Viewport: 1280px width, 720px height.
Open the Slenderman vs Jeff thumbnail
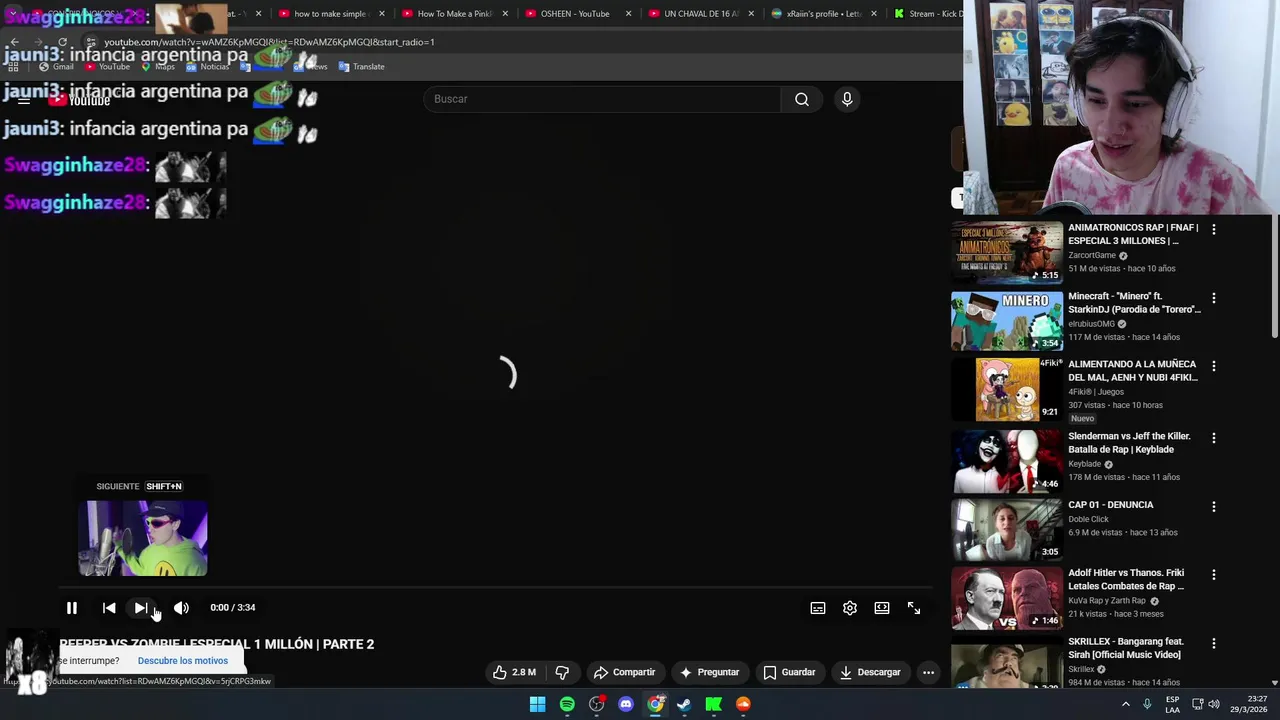[1006, 461]
